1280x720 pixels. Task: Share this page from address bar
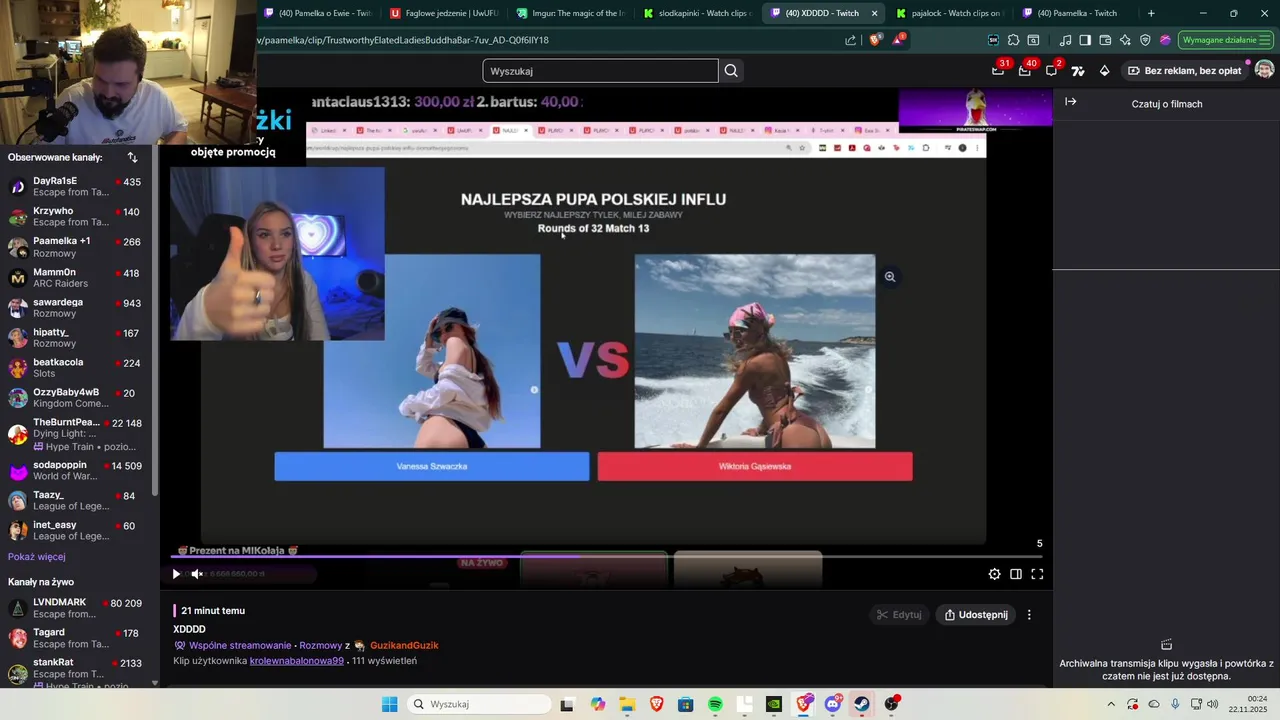click(850, 40)
